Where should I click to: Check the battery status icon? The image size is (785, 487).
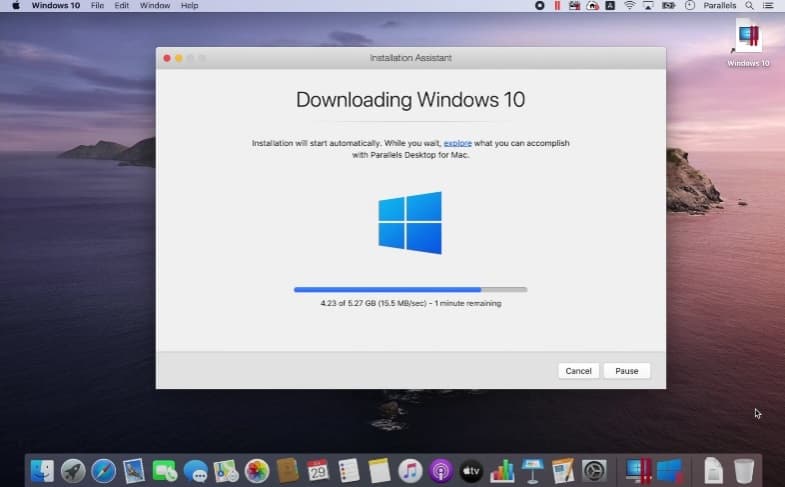click(669, 6)
